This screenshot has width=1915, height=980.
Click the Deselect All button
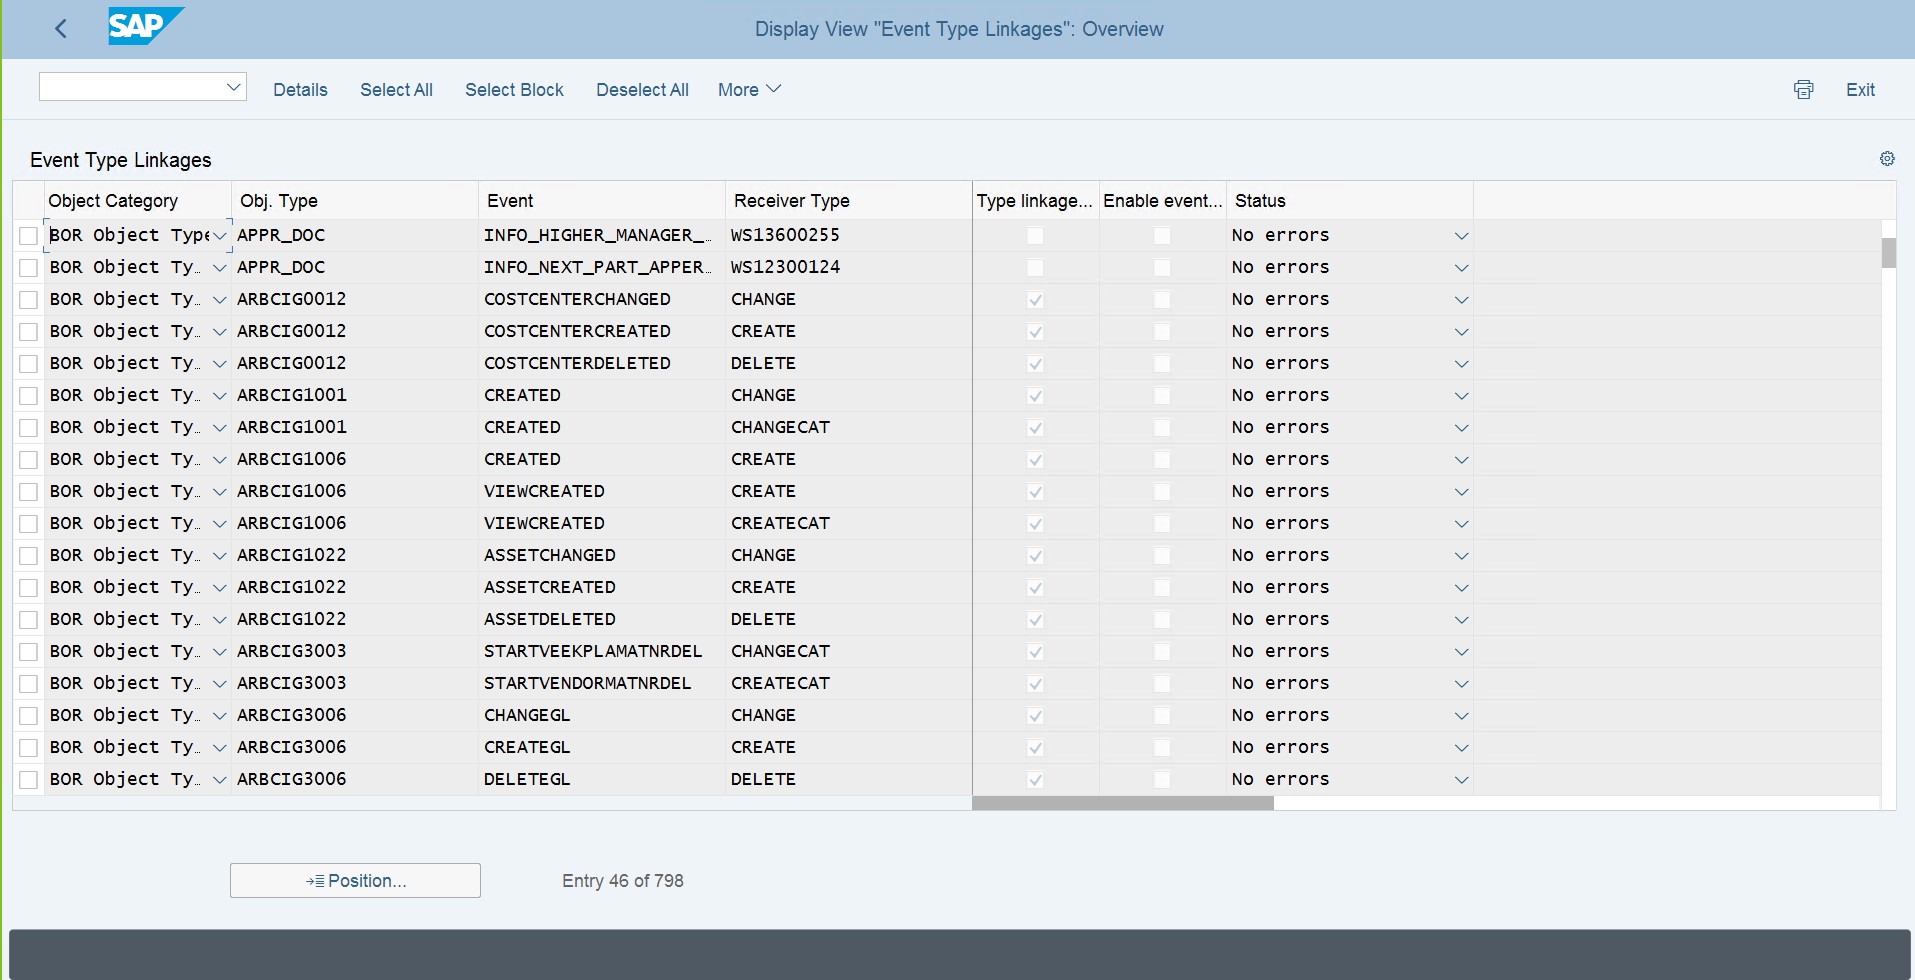pos(641,90)
